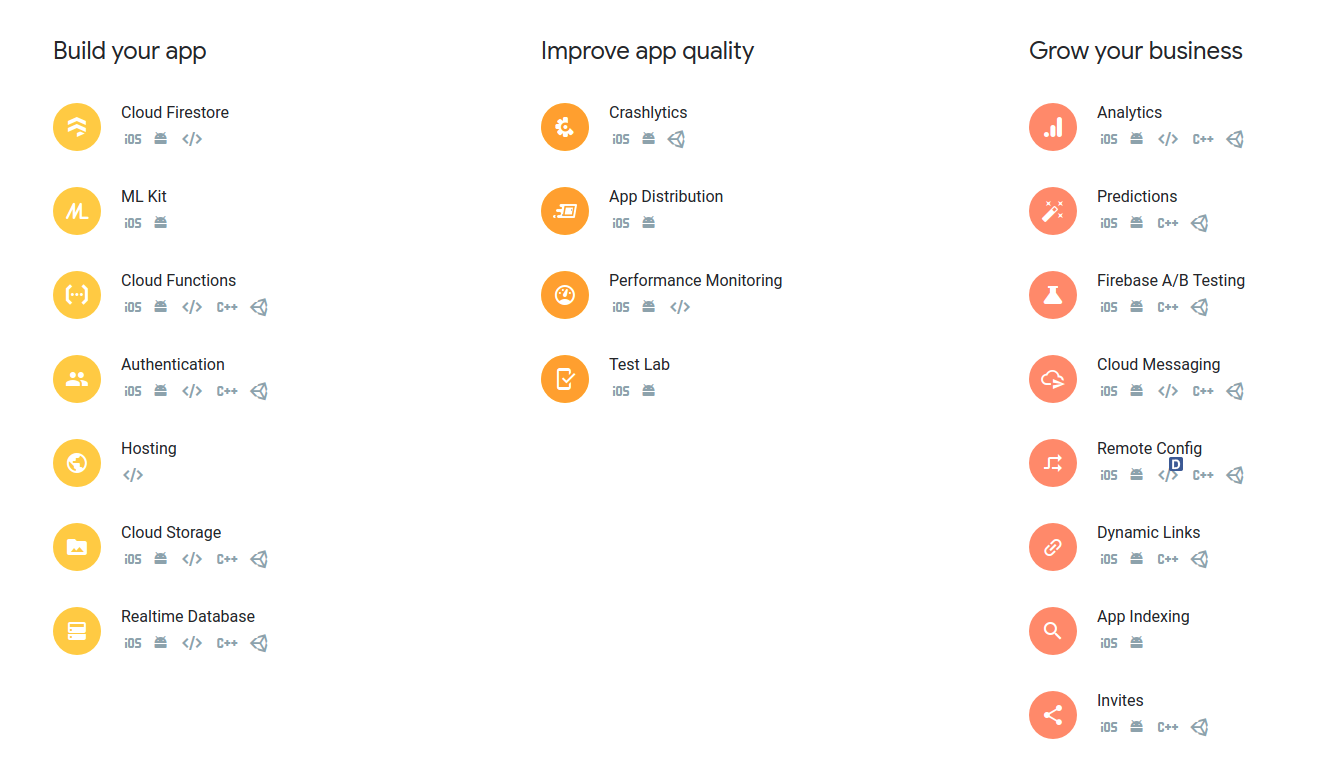The height and width of the screenshot is (768, 1341).
Task: Select the Authentication people icon
Action: click(77, 379)
